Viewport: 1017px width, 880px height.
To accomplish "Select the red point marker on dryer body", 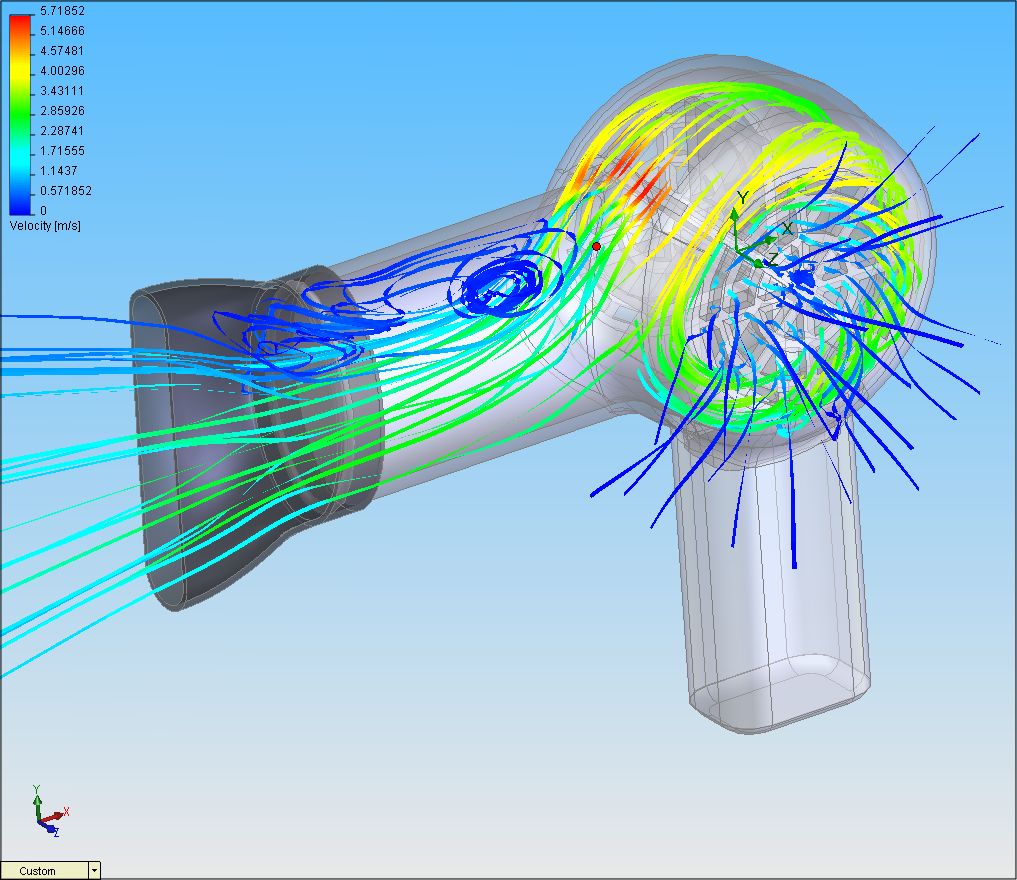I will [597, 246].
